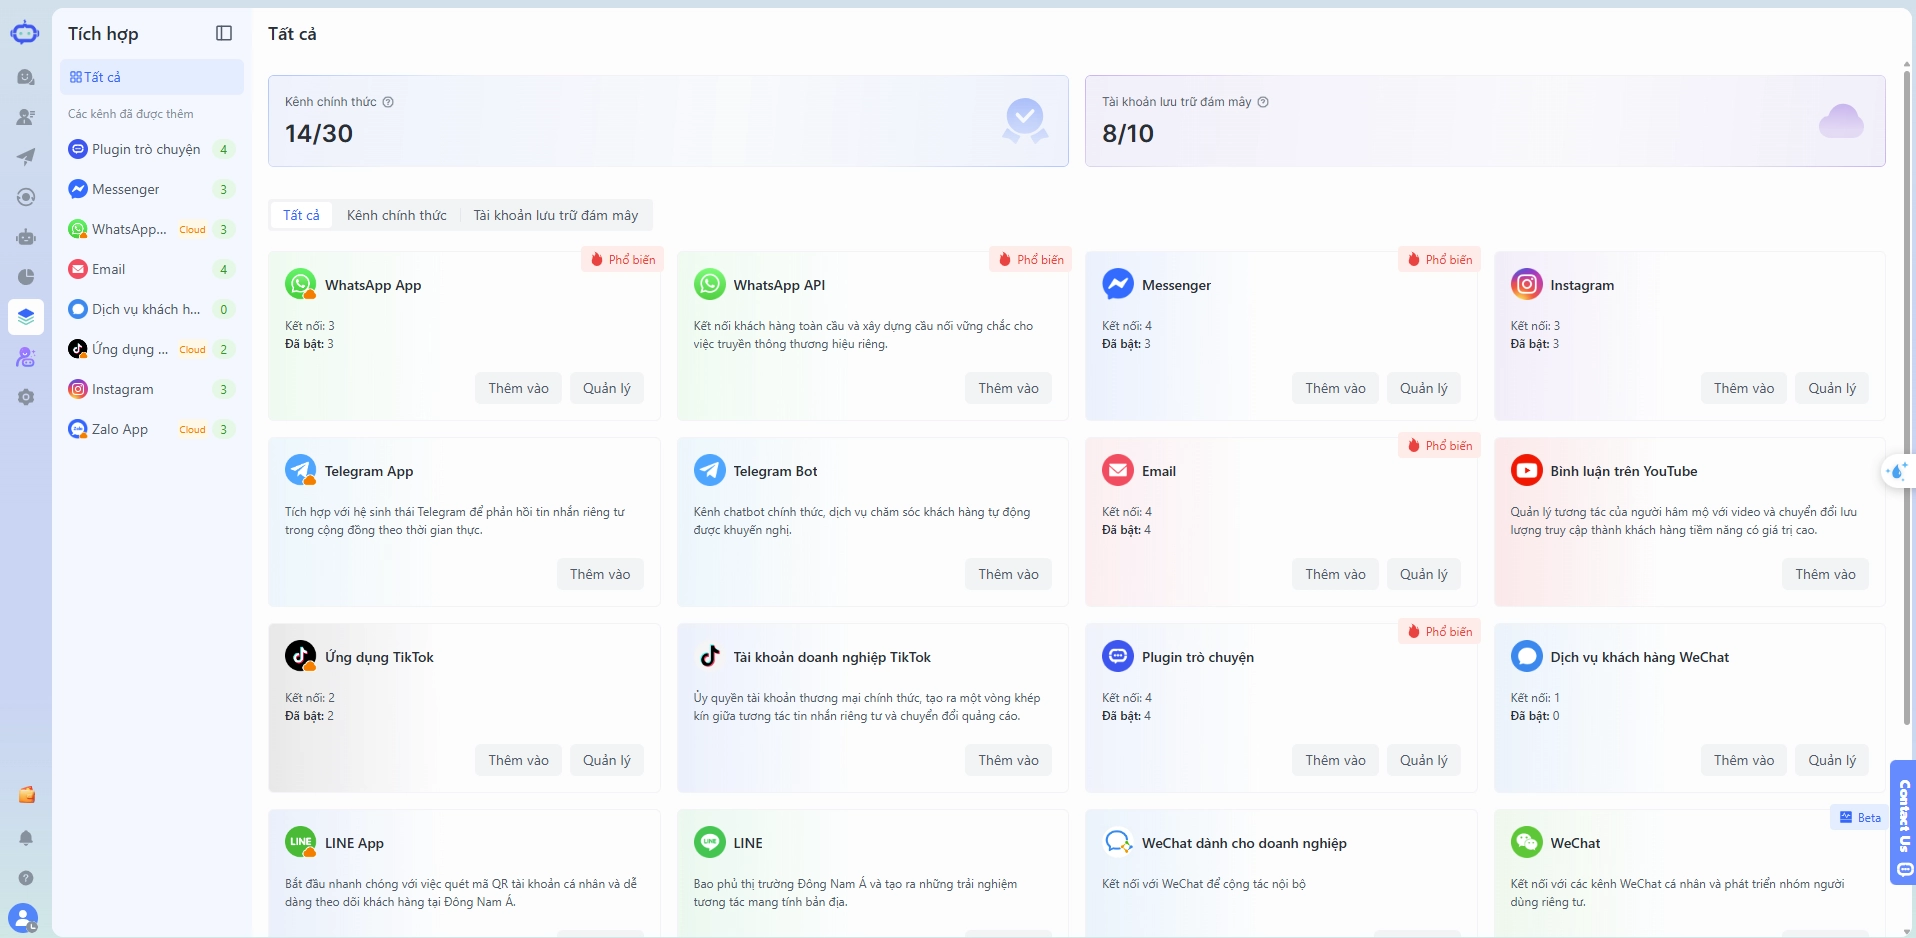Image resolution: width=1916 pixels, height=938 pixels.
Task: Click the WhatsApp API card icon
Action: (x=710, y=285)
